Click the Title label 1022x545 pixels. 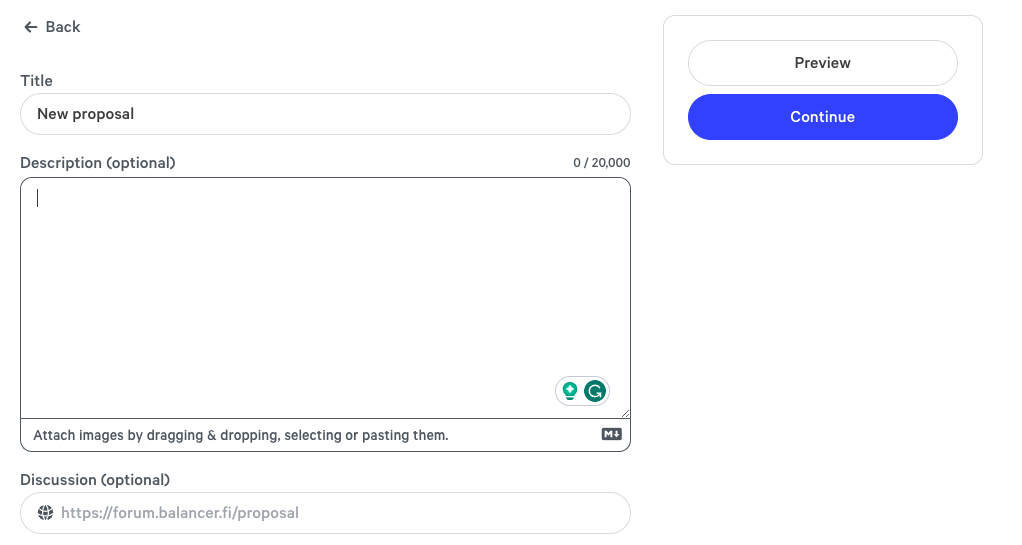click(x=37, y=81)
